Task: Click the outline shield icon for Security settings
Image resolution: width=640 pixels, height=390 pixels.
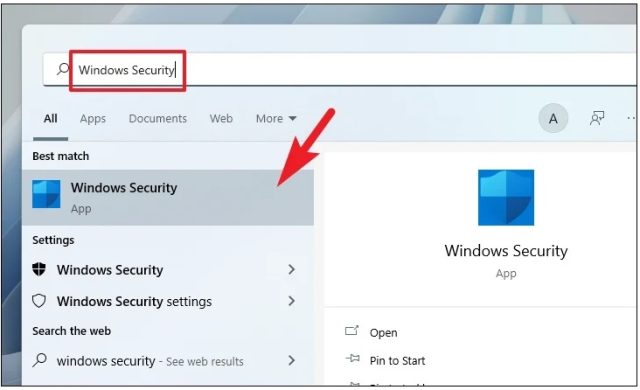Action: coord(39,301)
